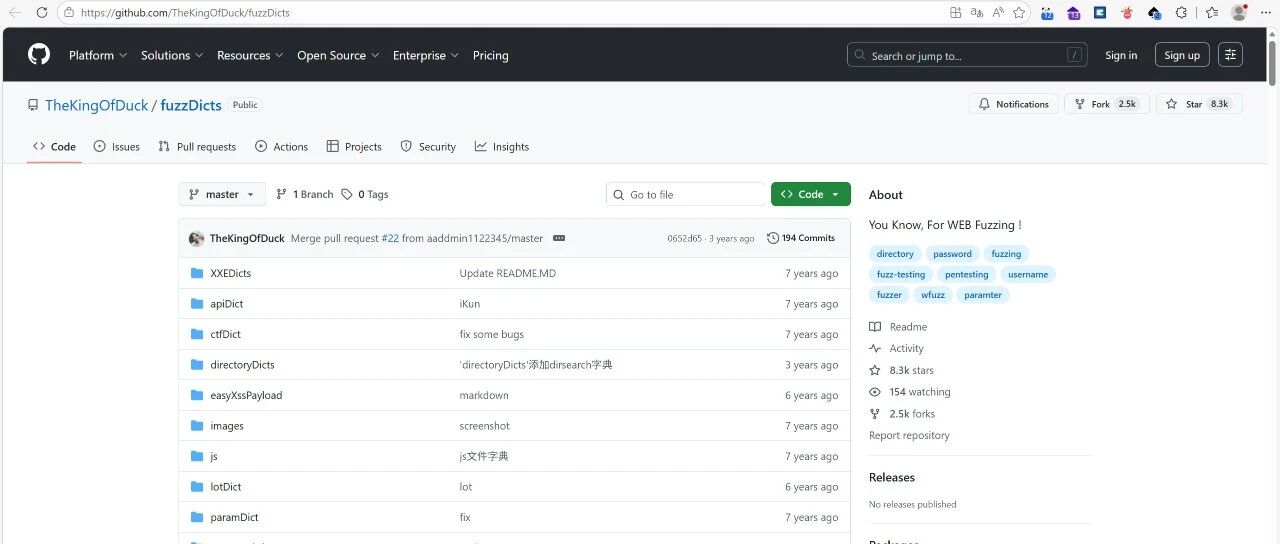Viewport: 1280px width, 544px height.
Task: Switch to the Security tab
Action: [428, 146]
